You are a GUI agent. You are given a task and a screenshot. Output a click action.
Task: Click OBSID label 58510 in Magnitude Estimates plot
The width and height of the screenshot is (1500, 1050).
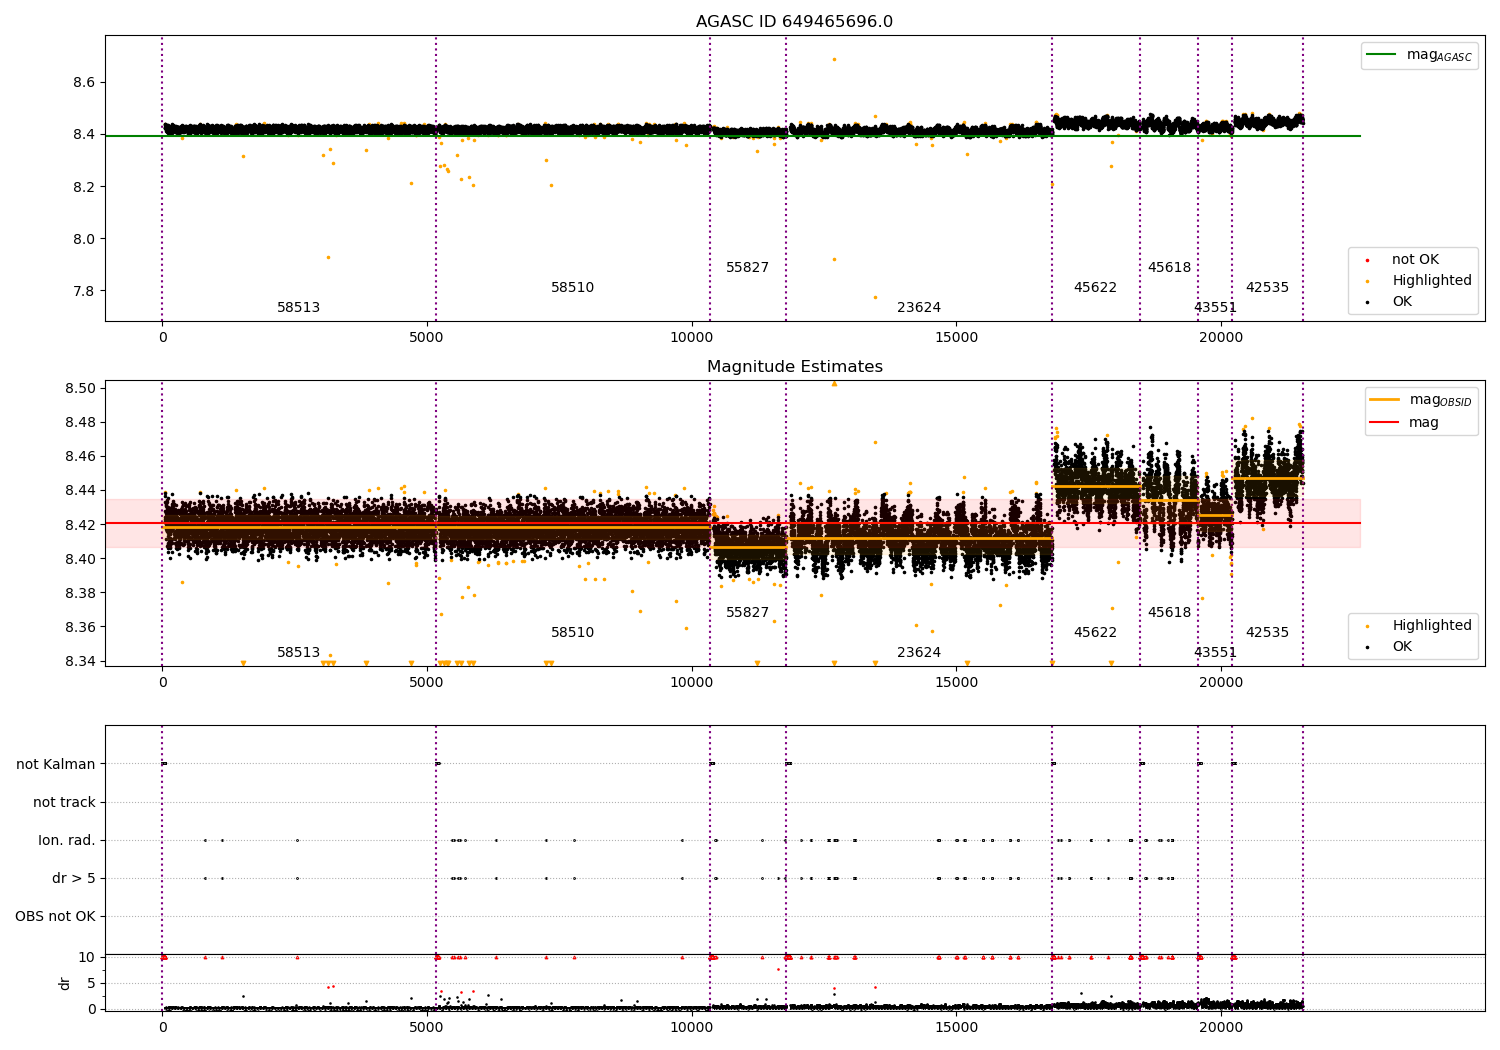[572, 633]
